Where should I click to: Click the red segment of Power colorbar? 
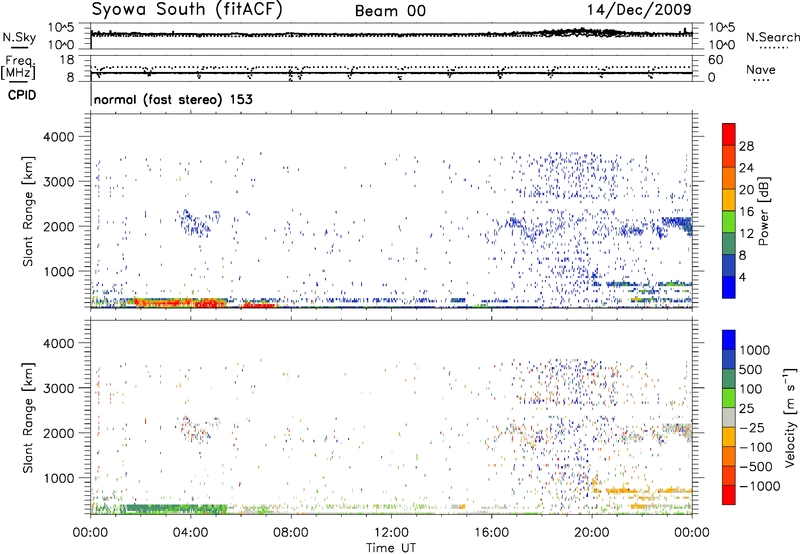pyautogui.click(x=729, y=134)
